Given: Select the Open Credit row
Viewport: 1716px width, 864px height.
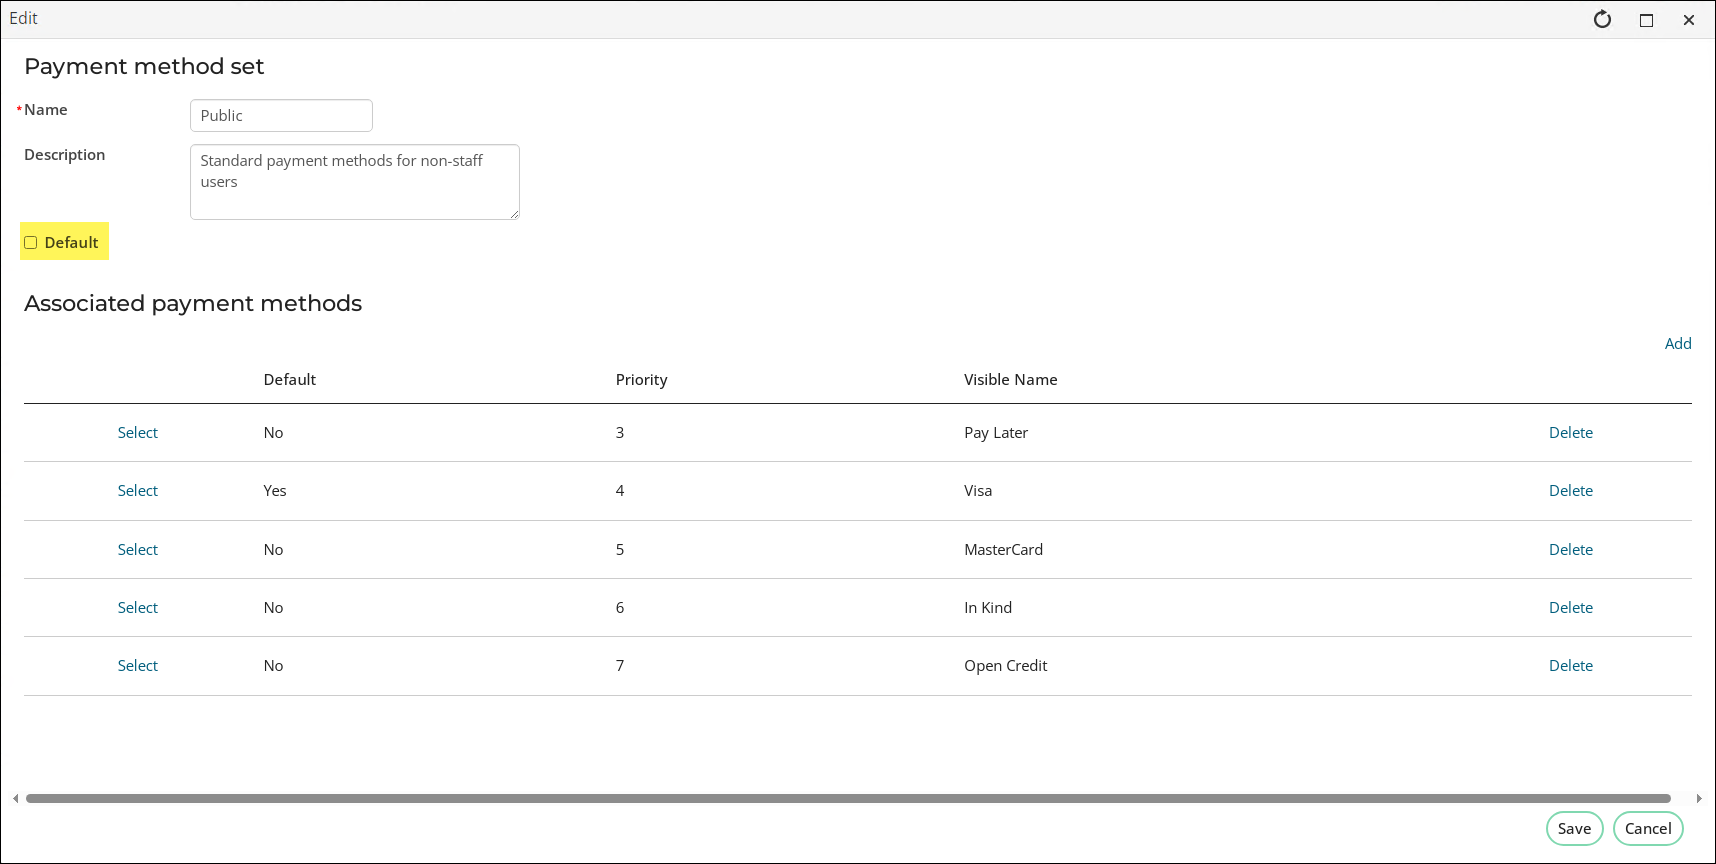Looking at the screenshot, I should pyautogui.click(x=138, y=665).
